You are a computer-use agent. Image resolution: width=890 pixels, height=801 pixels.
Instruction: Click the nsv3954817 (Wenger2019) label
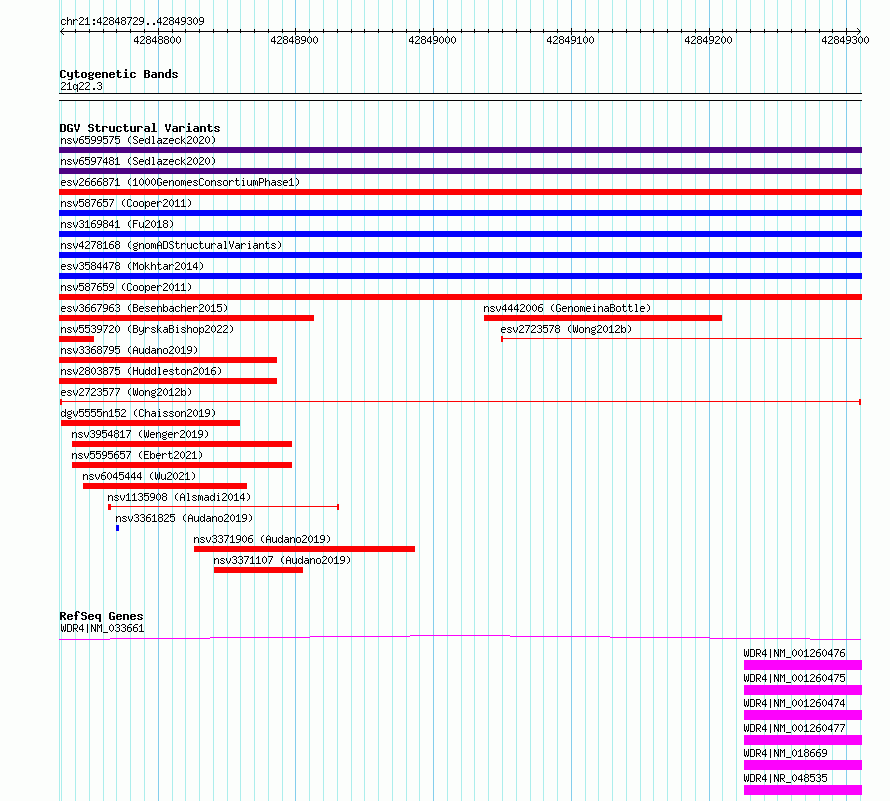click(140, 434)
